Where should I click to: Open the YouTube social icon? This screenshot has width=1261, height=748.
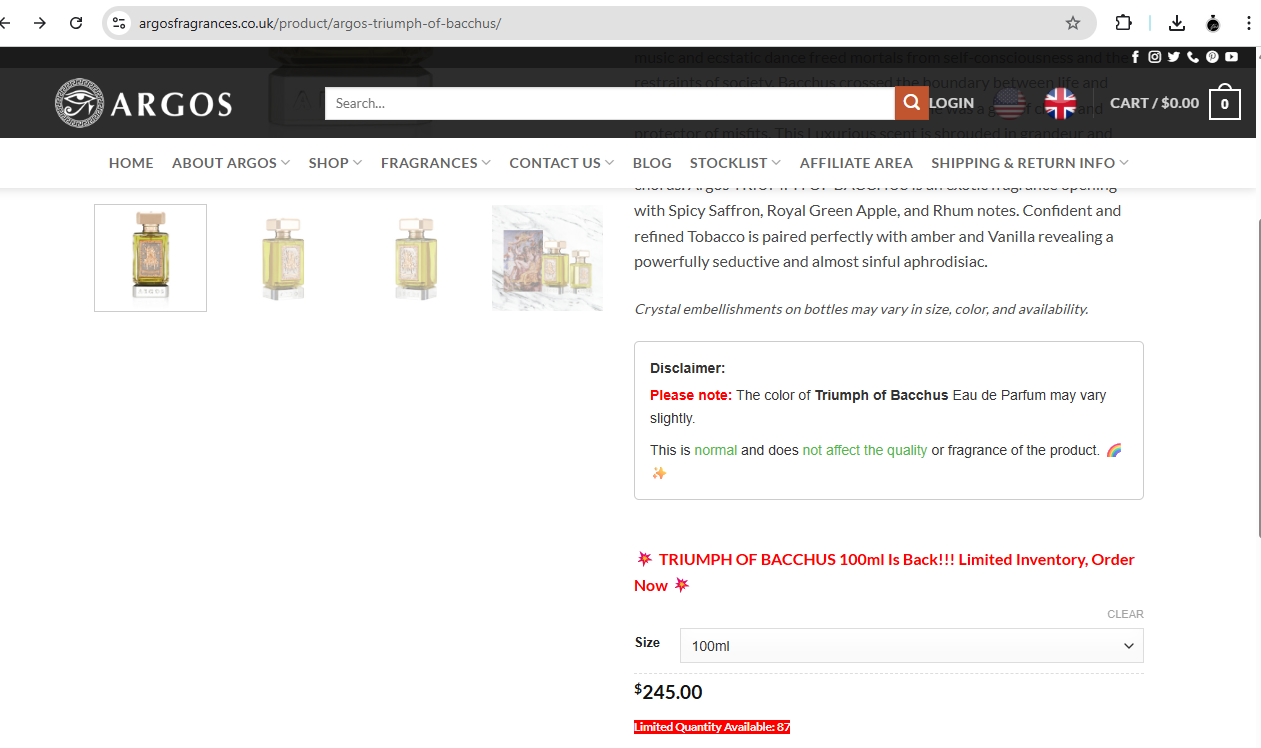[1231, 57]
